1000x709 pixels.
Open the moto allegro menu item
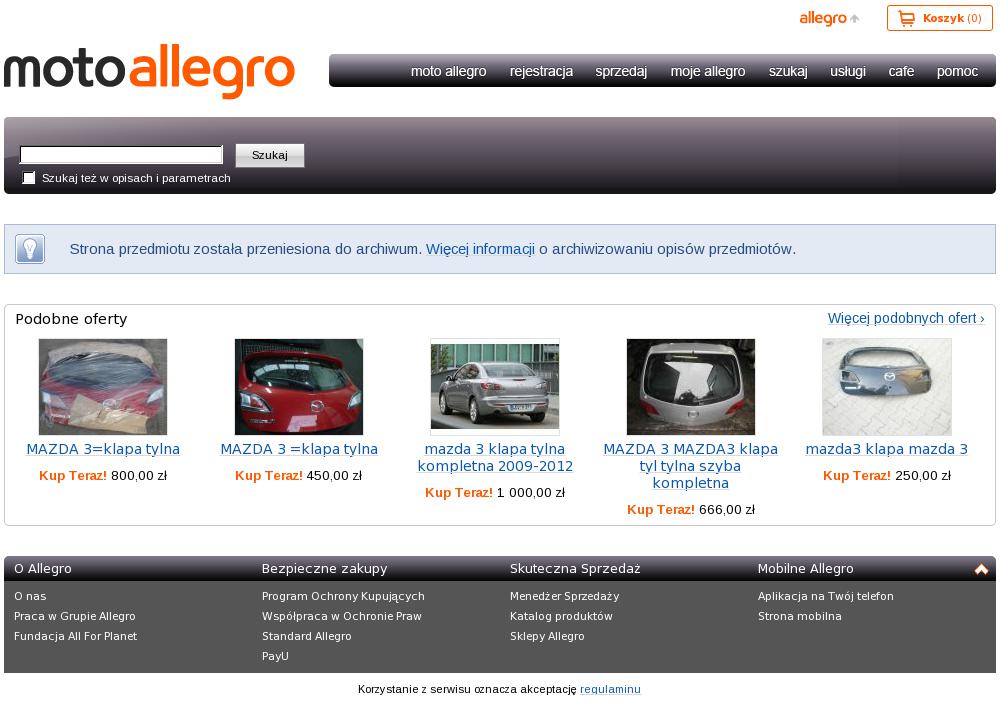(x=448, y=71)
